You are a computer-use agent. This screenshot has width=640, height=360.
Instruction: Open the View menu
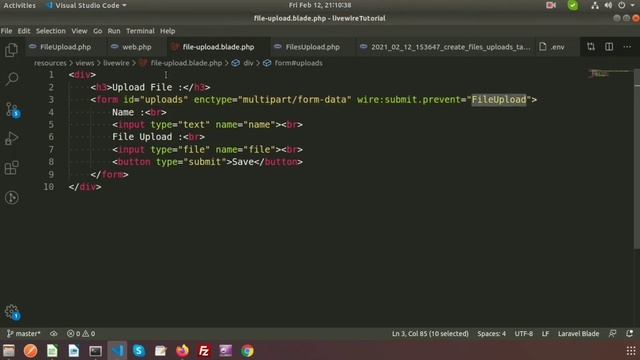[x=79, y=31]
